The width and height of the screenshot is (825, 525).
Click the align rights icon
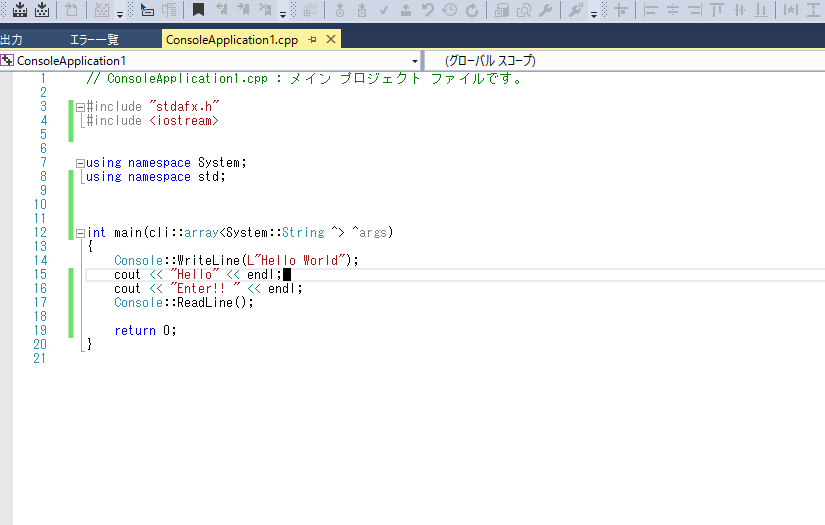click(x=695, y=10)
